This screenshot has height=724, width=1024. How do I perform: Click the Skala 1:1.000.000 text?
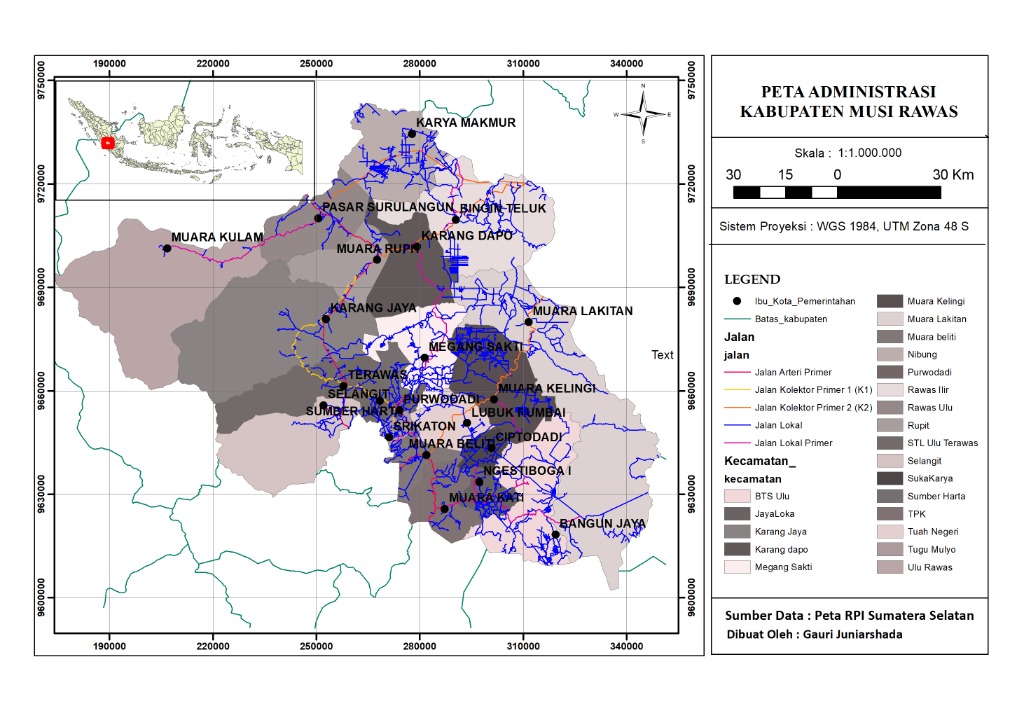click(x=848, y=153)
